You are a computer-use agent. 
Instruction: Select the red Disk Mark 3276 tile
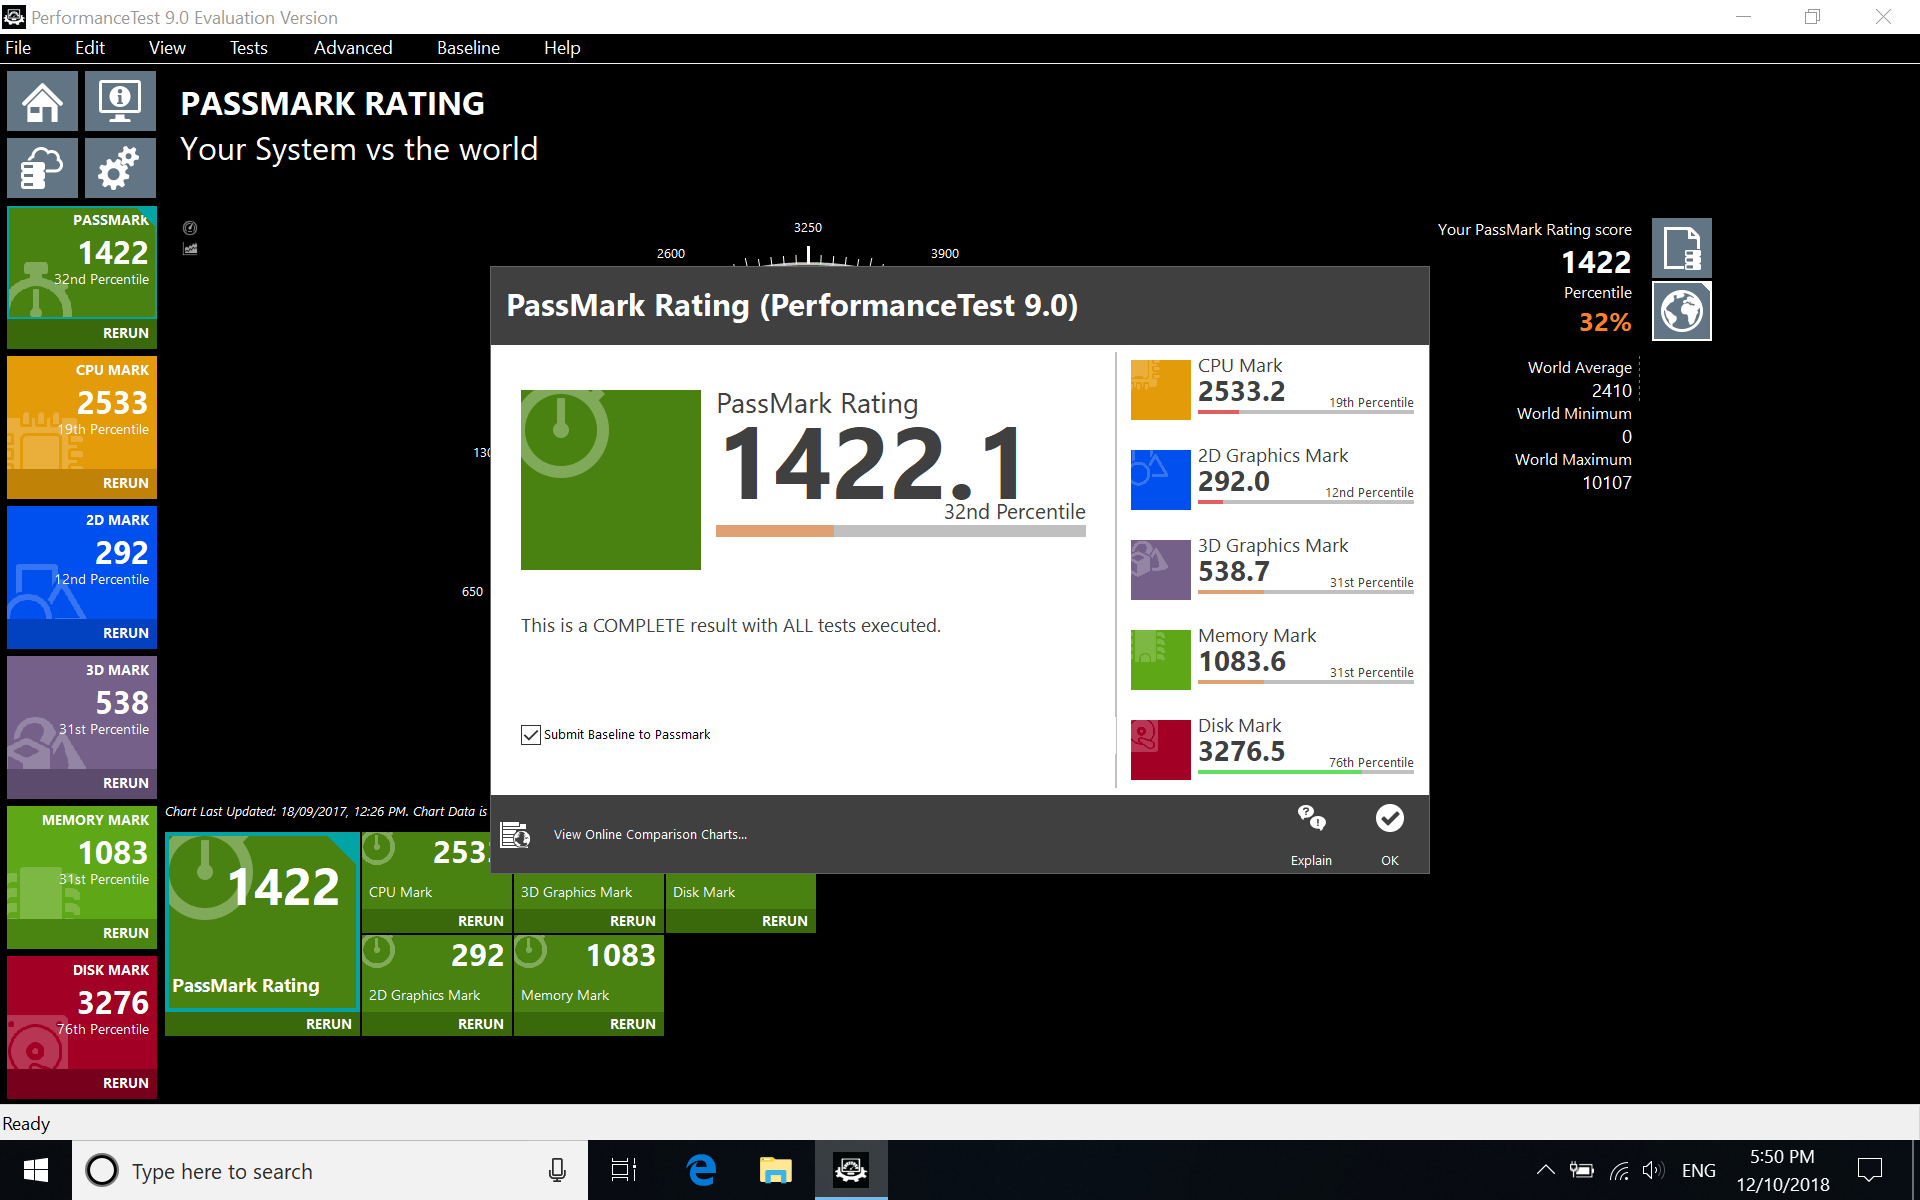coord(82,1013)
